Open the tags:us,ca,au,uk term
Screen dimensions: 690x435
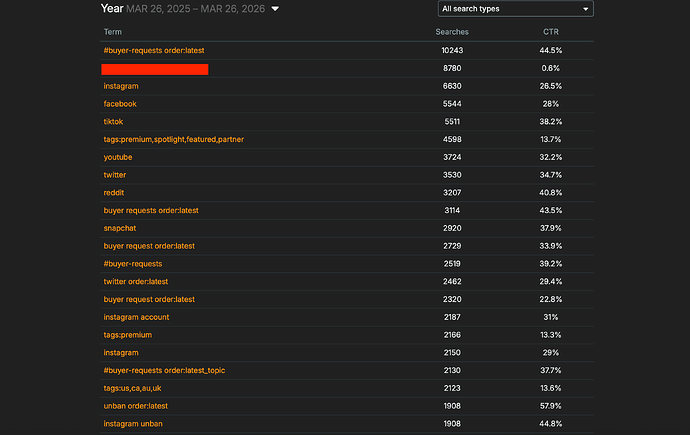click(x=132, y=388)
